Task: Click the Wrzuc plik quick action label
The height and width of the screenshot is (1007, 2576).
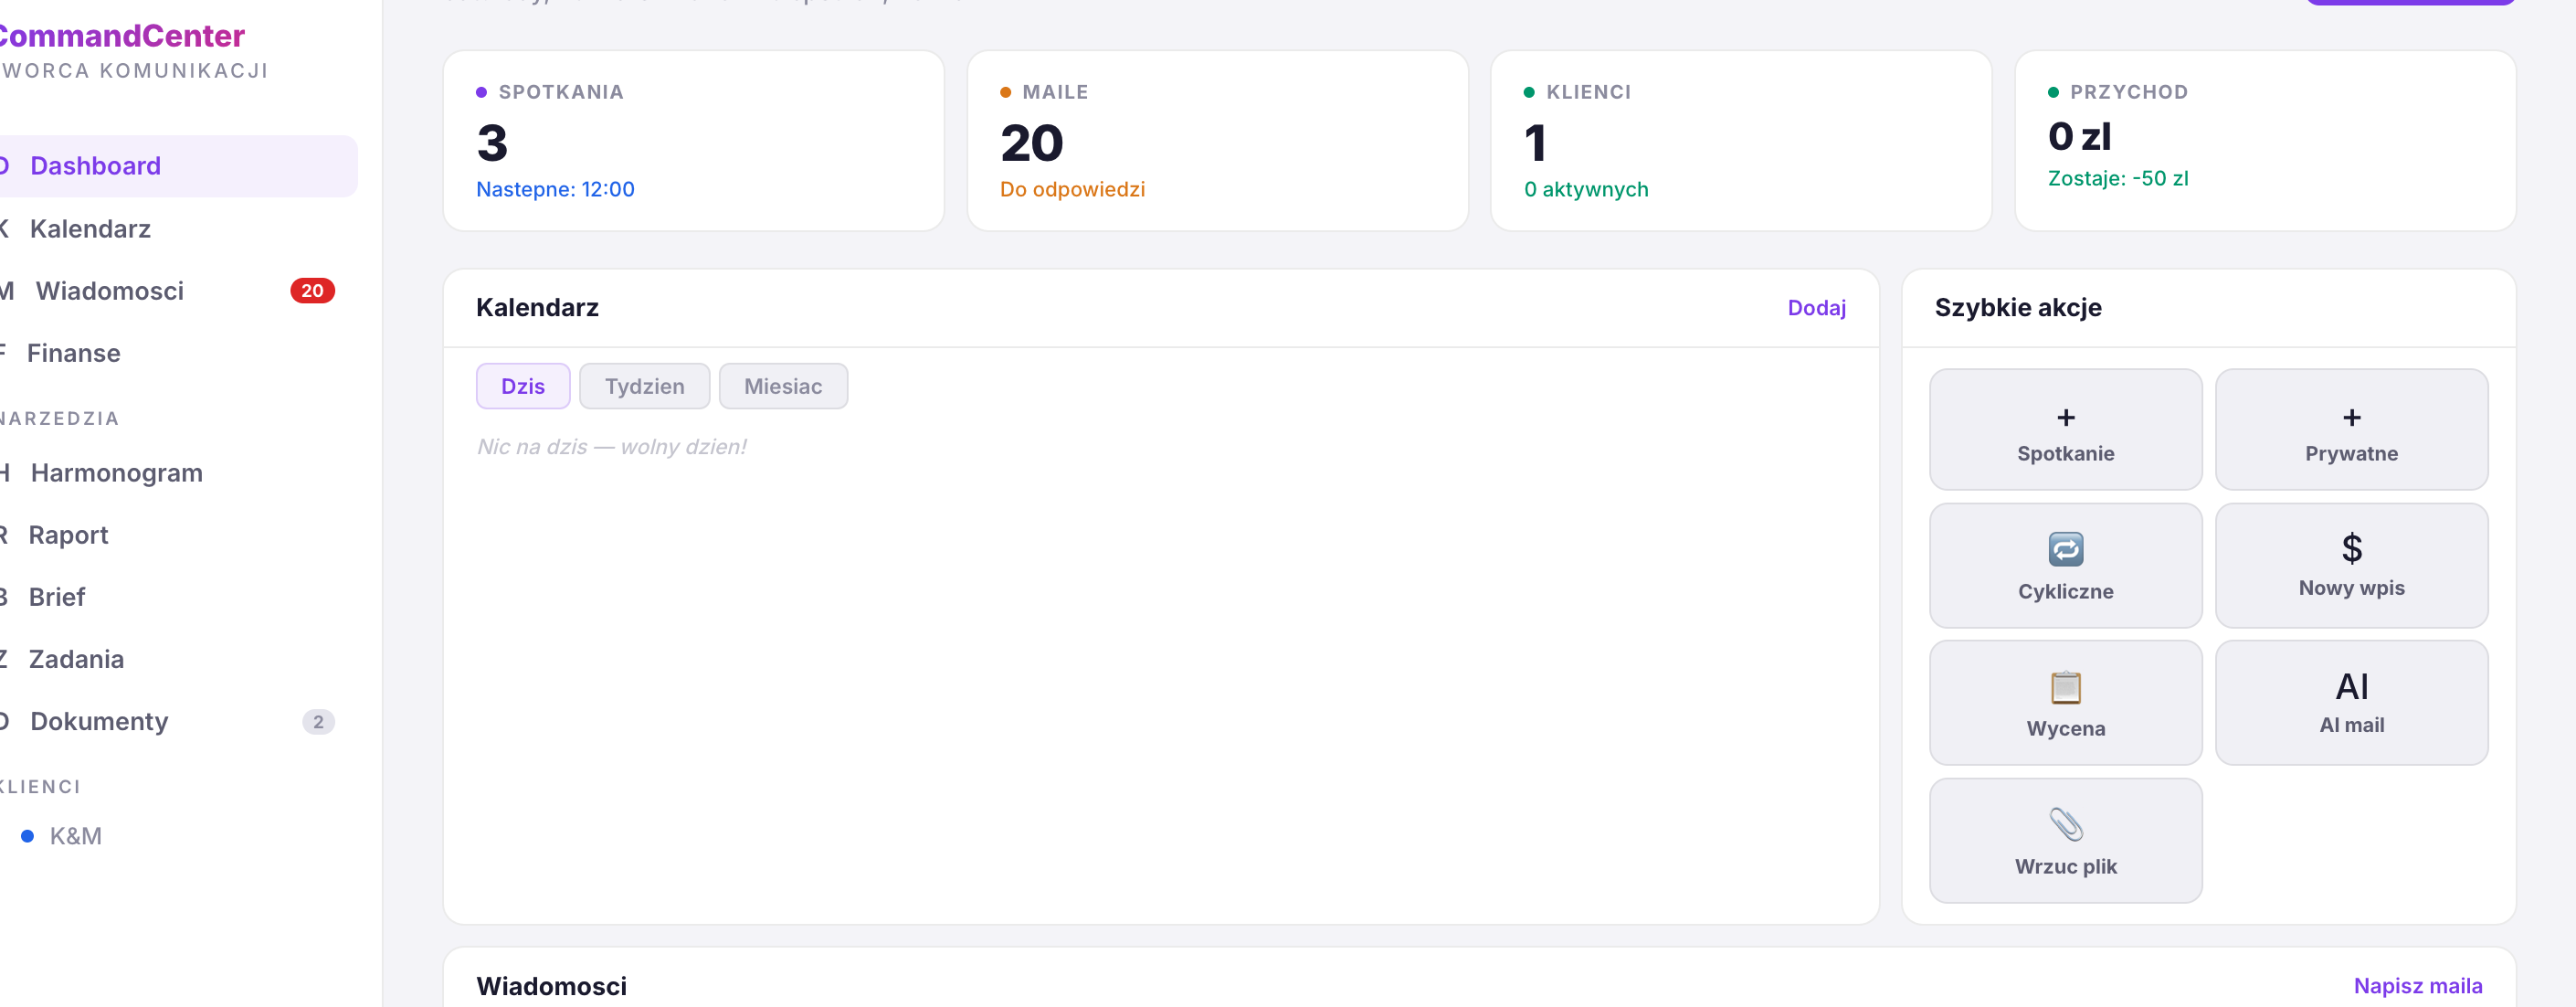Action: [x=2066, y=867]
